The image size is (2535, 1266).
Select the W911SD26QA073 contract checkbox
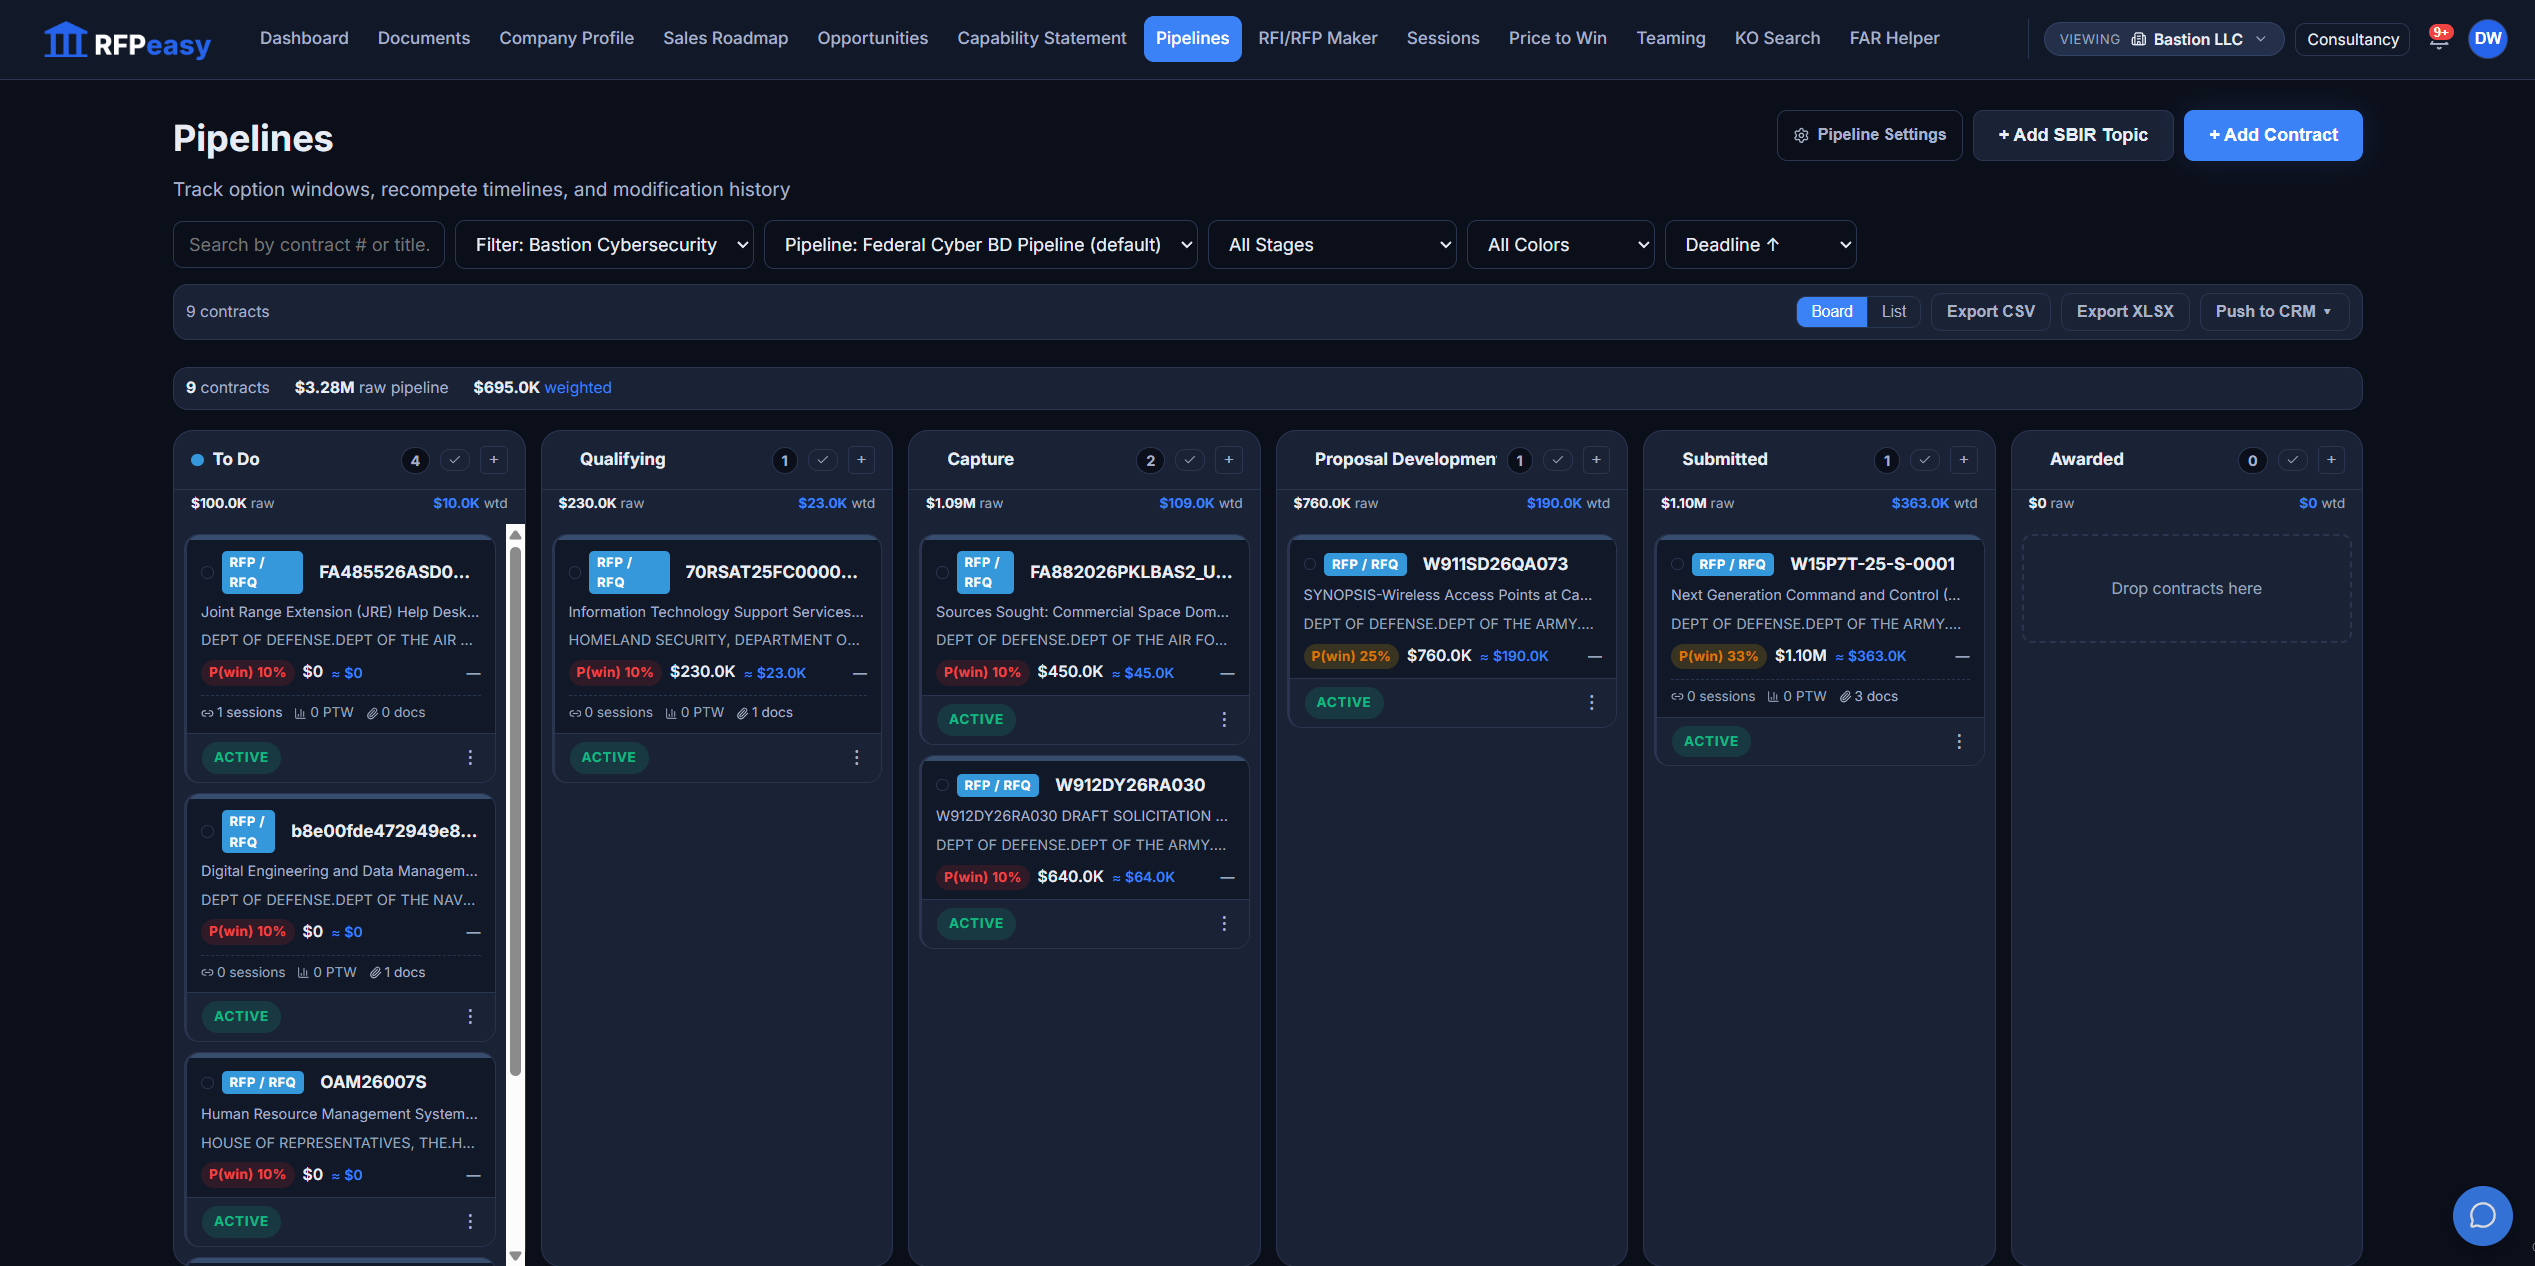(1310, 564)
